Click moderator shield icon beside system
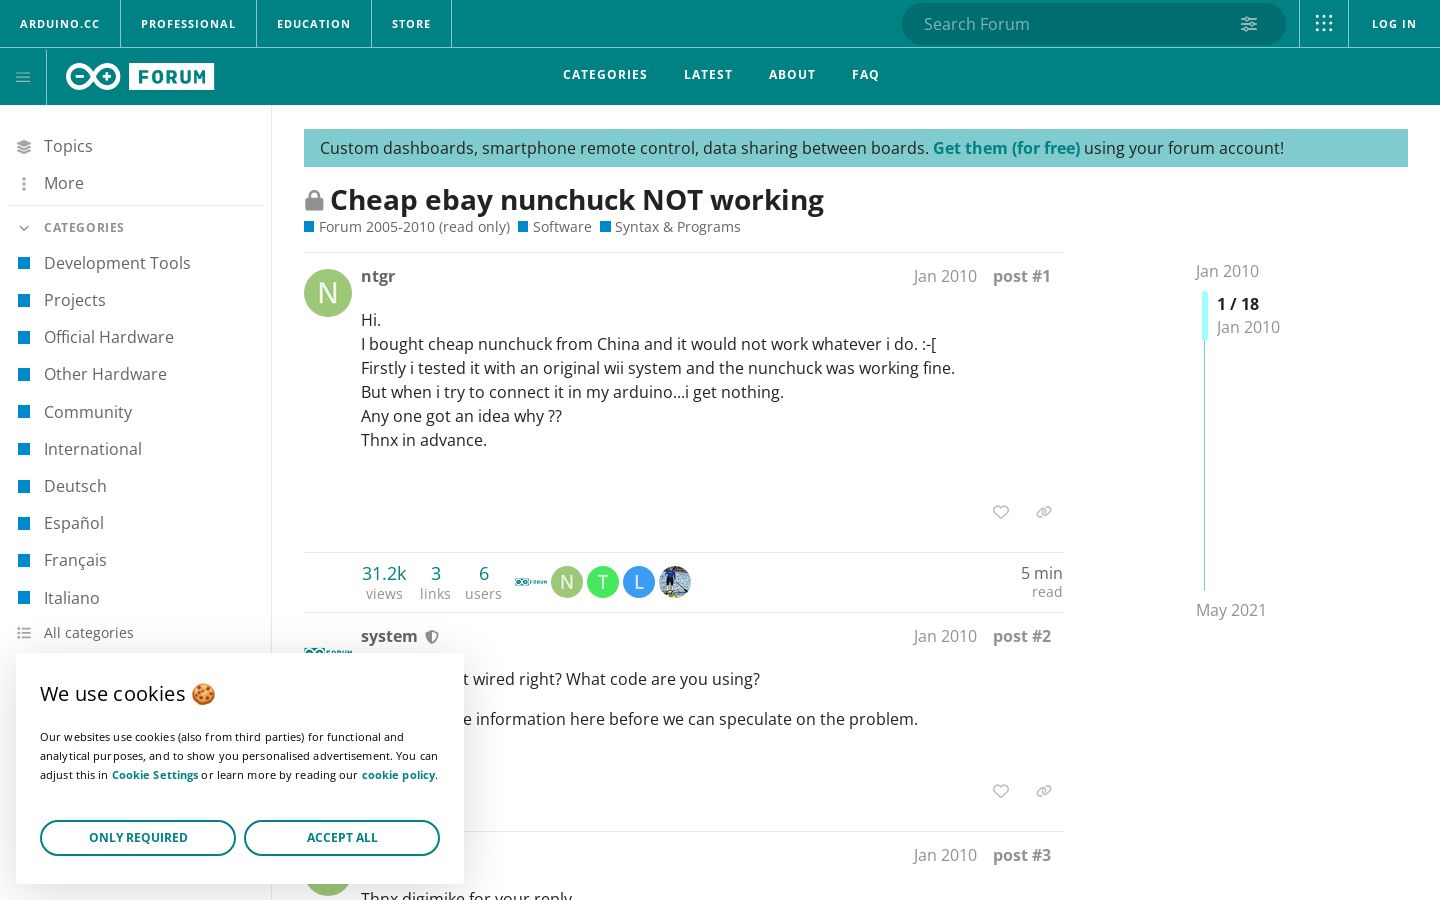1440x900 pixels. [x=432, y=637]
